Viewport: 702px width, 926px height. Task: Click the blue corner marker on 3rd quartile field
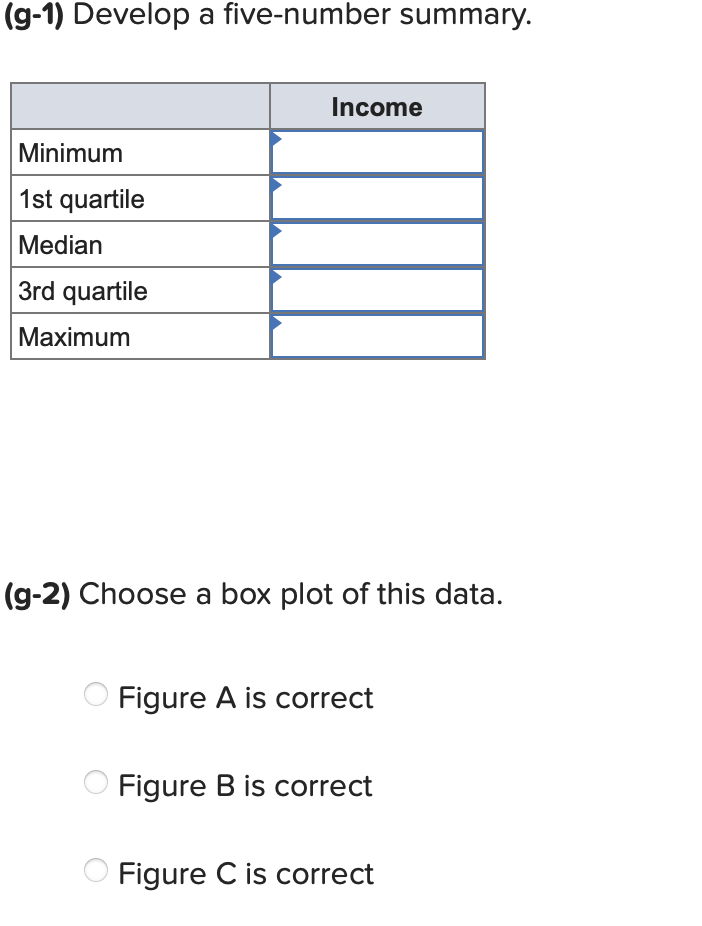point(277,274)
